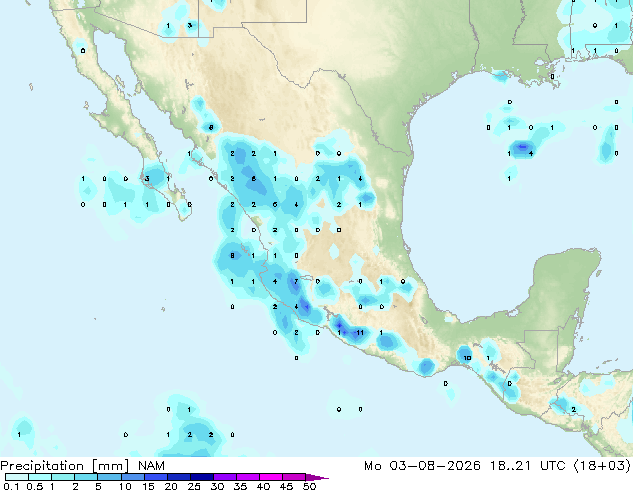Click the 1–2 mm legend color swatch

point(63,477)
